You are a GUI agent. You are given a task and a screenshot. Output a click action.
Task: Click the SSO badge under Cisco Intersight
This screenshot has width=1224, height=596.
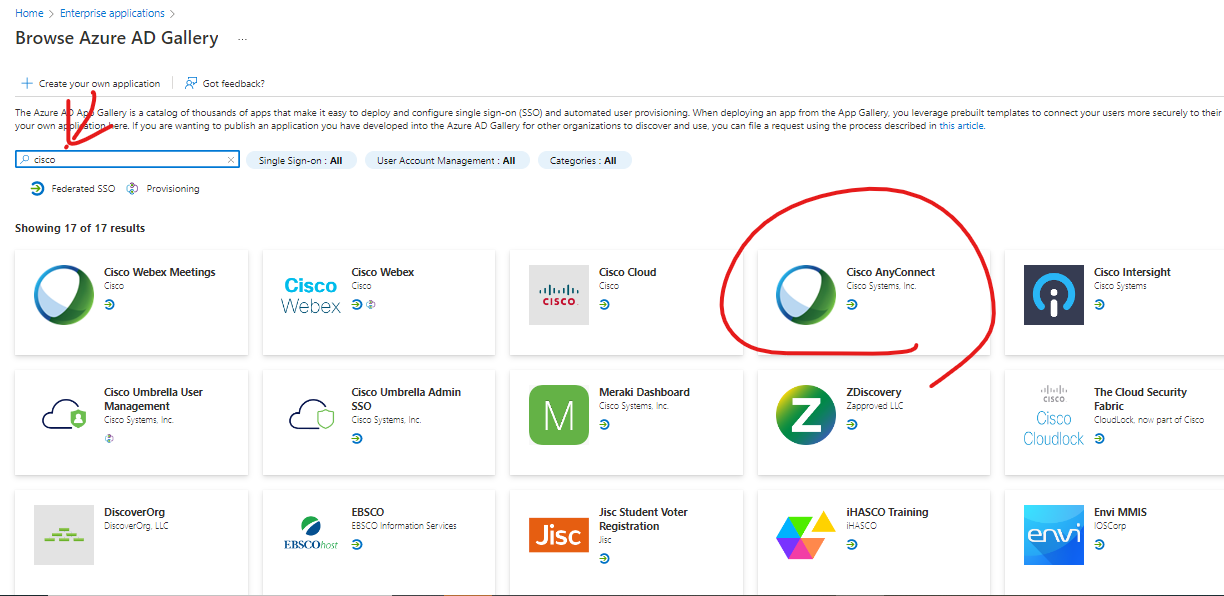point(1099,304)
